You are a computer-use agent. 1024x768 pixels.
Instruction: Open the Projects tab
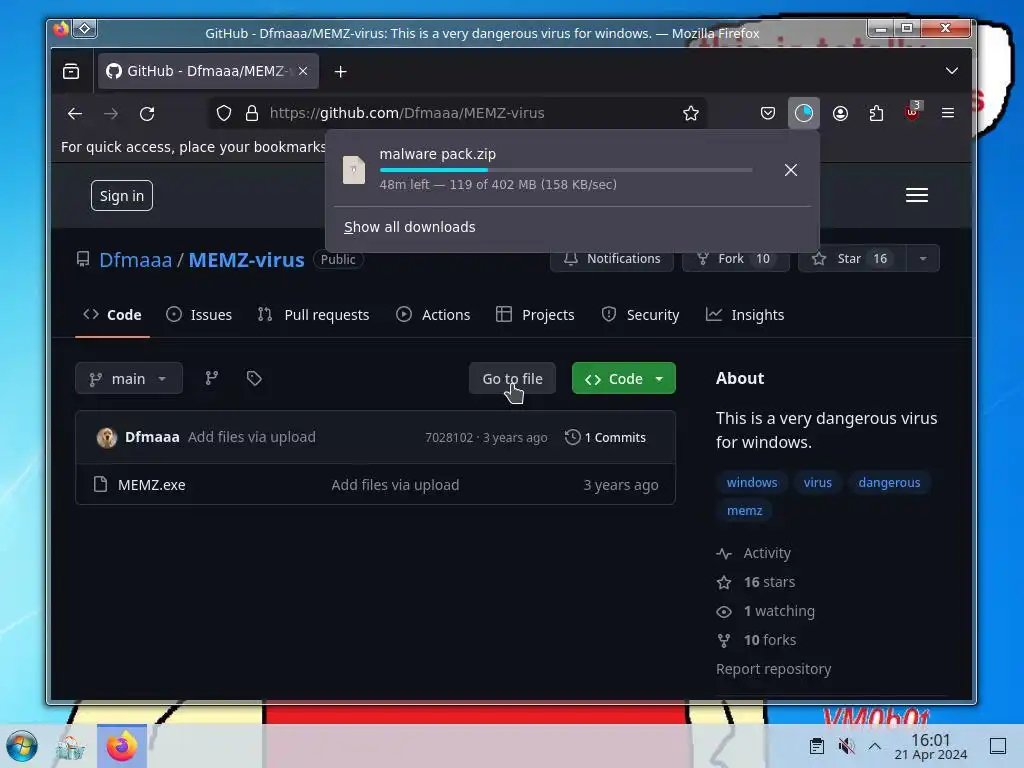click(535, 315)
